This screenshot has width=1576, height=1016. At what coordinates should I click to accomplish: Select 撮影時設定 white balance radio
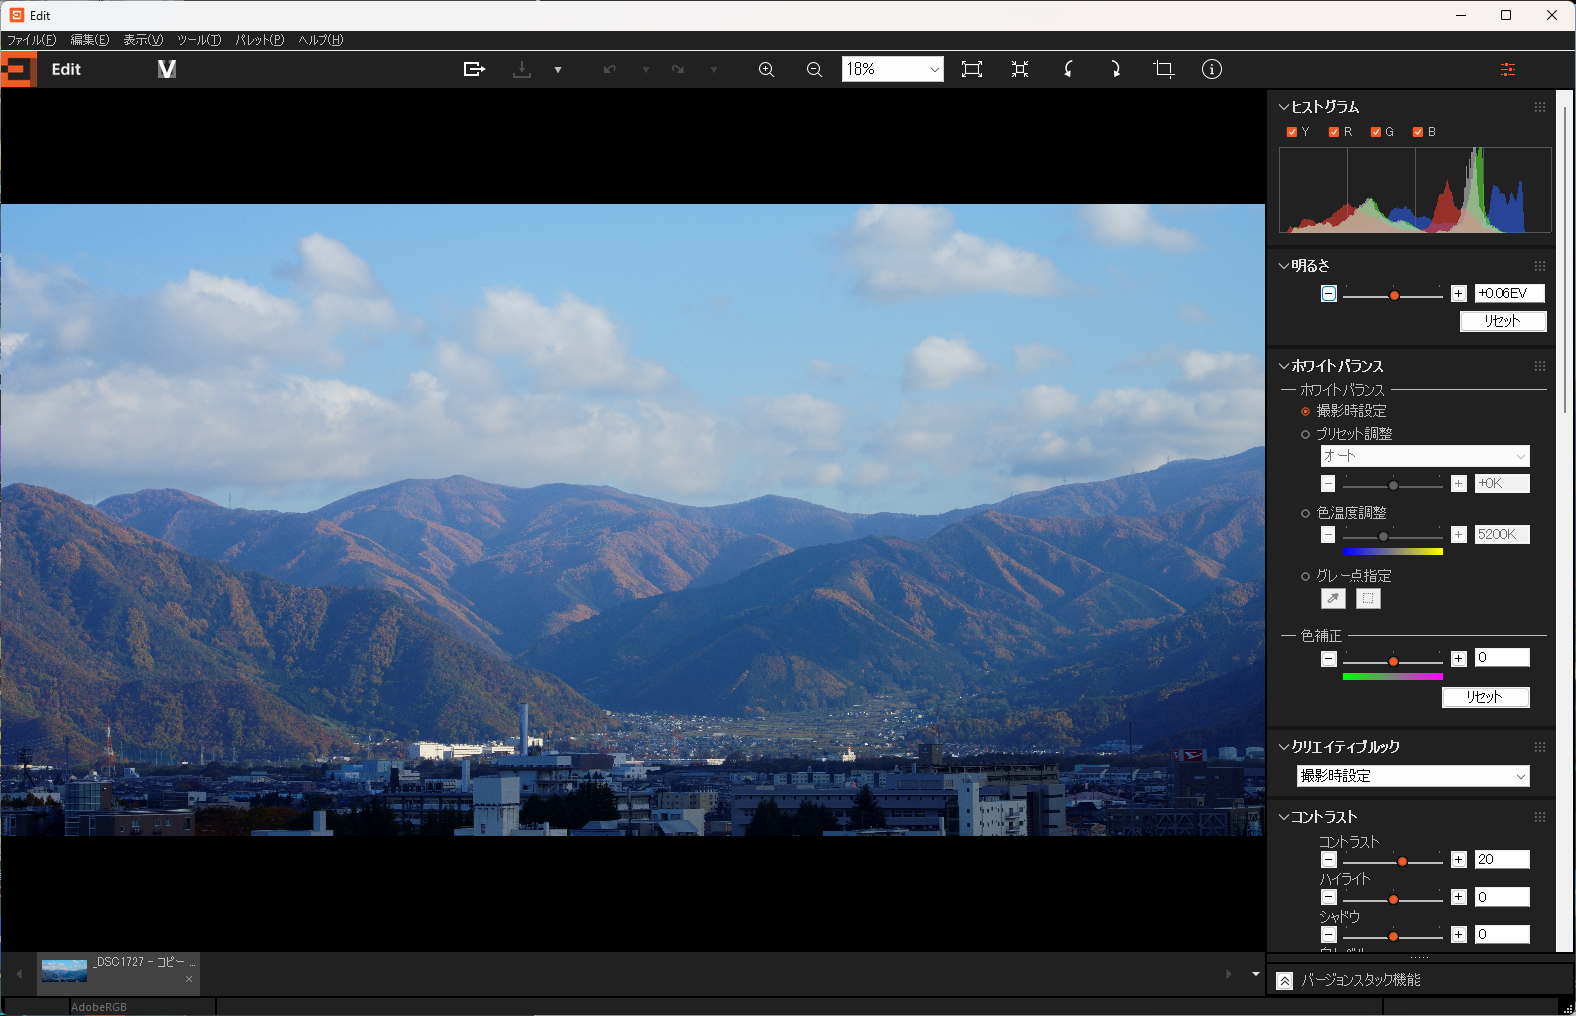tap(1305, 411)
